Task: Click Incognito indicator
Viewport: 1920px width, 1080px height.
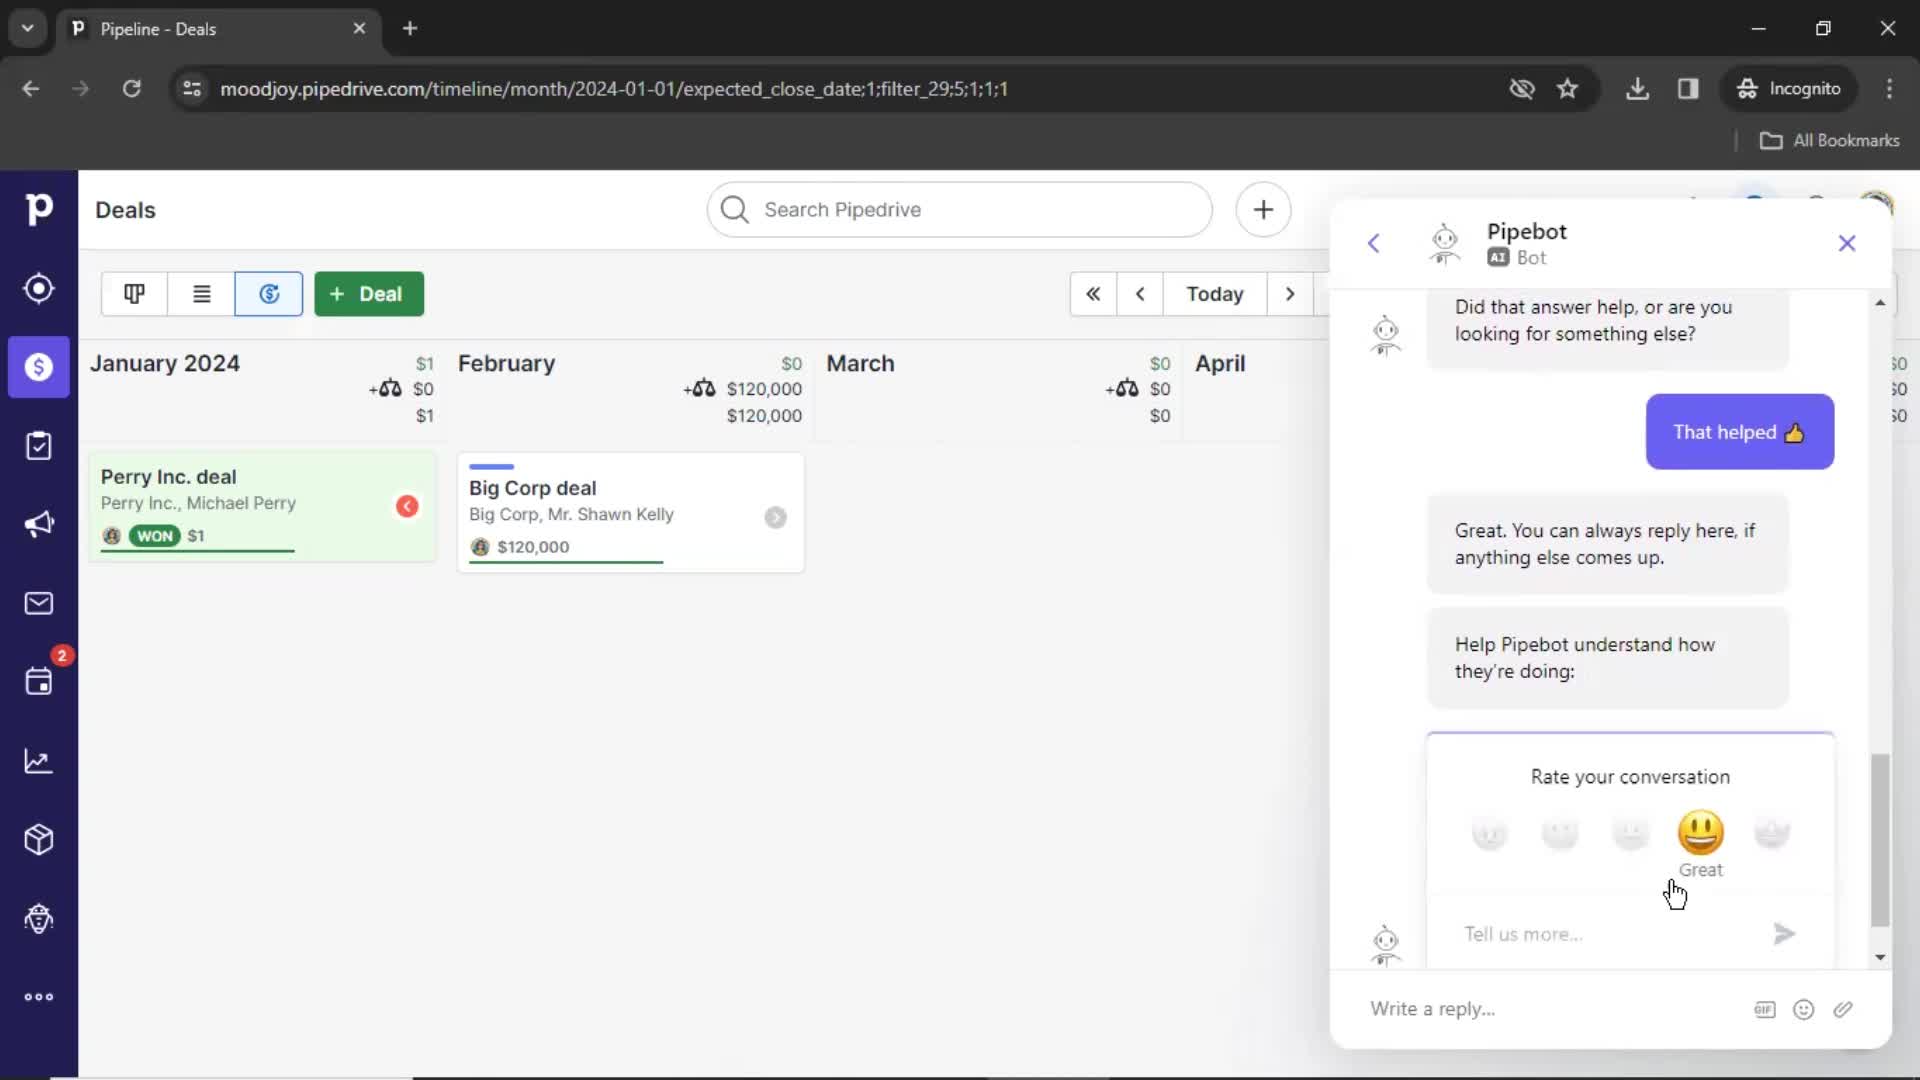Action: click(1788, 89)
